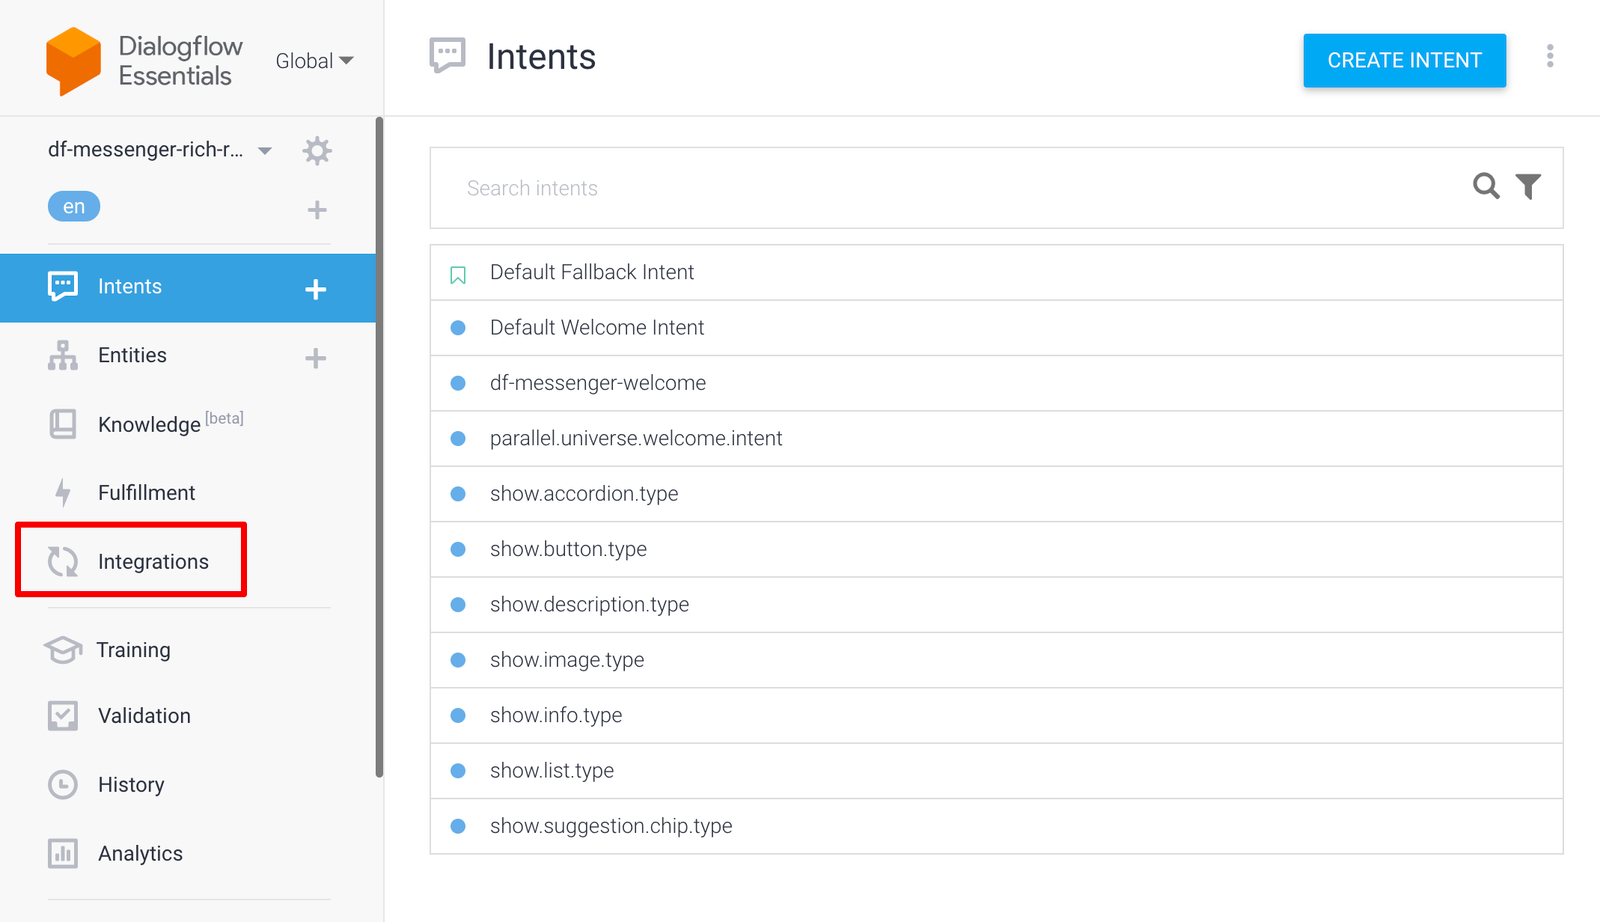Select the Validation checkbox icon in the sidebar
The height and width of the screenshot is (922, 1600).
pyautogui.click(x=62, y=715)
